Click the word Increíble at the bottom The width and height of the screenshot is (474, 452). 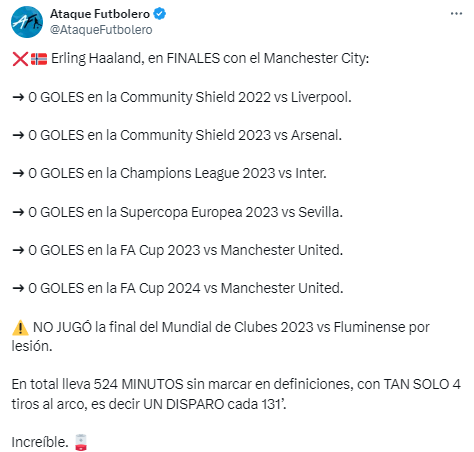pos(39,442)
